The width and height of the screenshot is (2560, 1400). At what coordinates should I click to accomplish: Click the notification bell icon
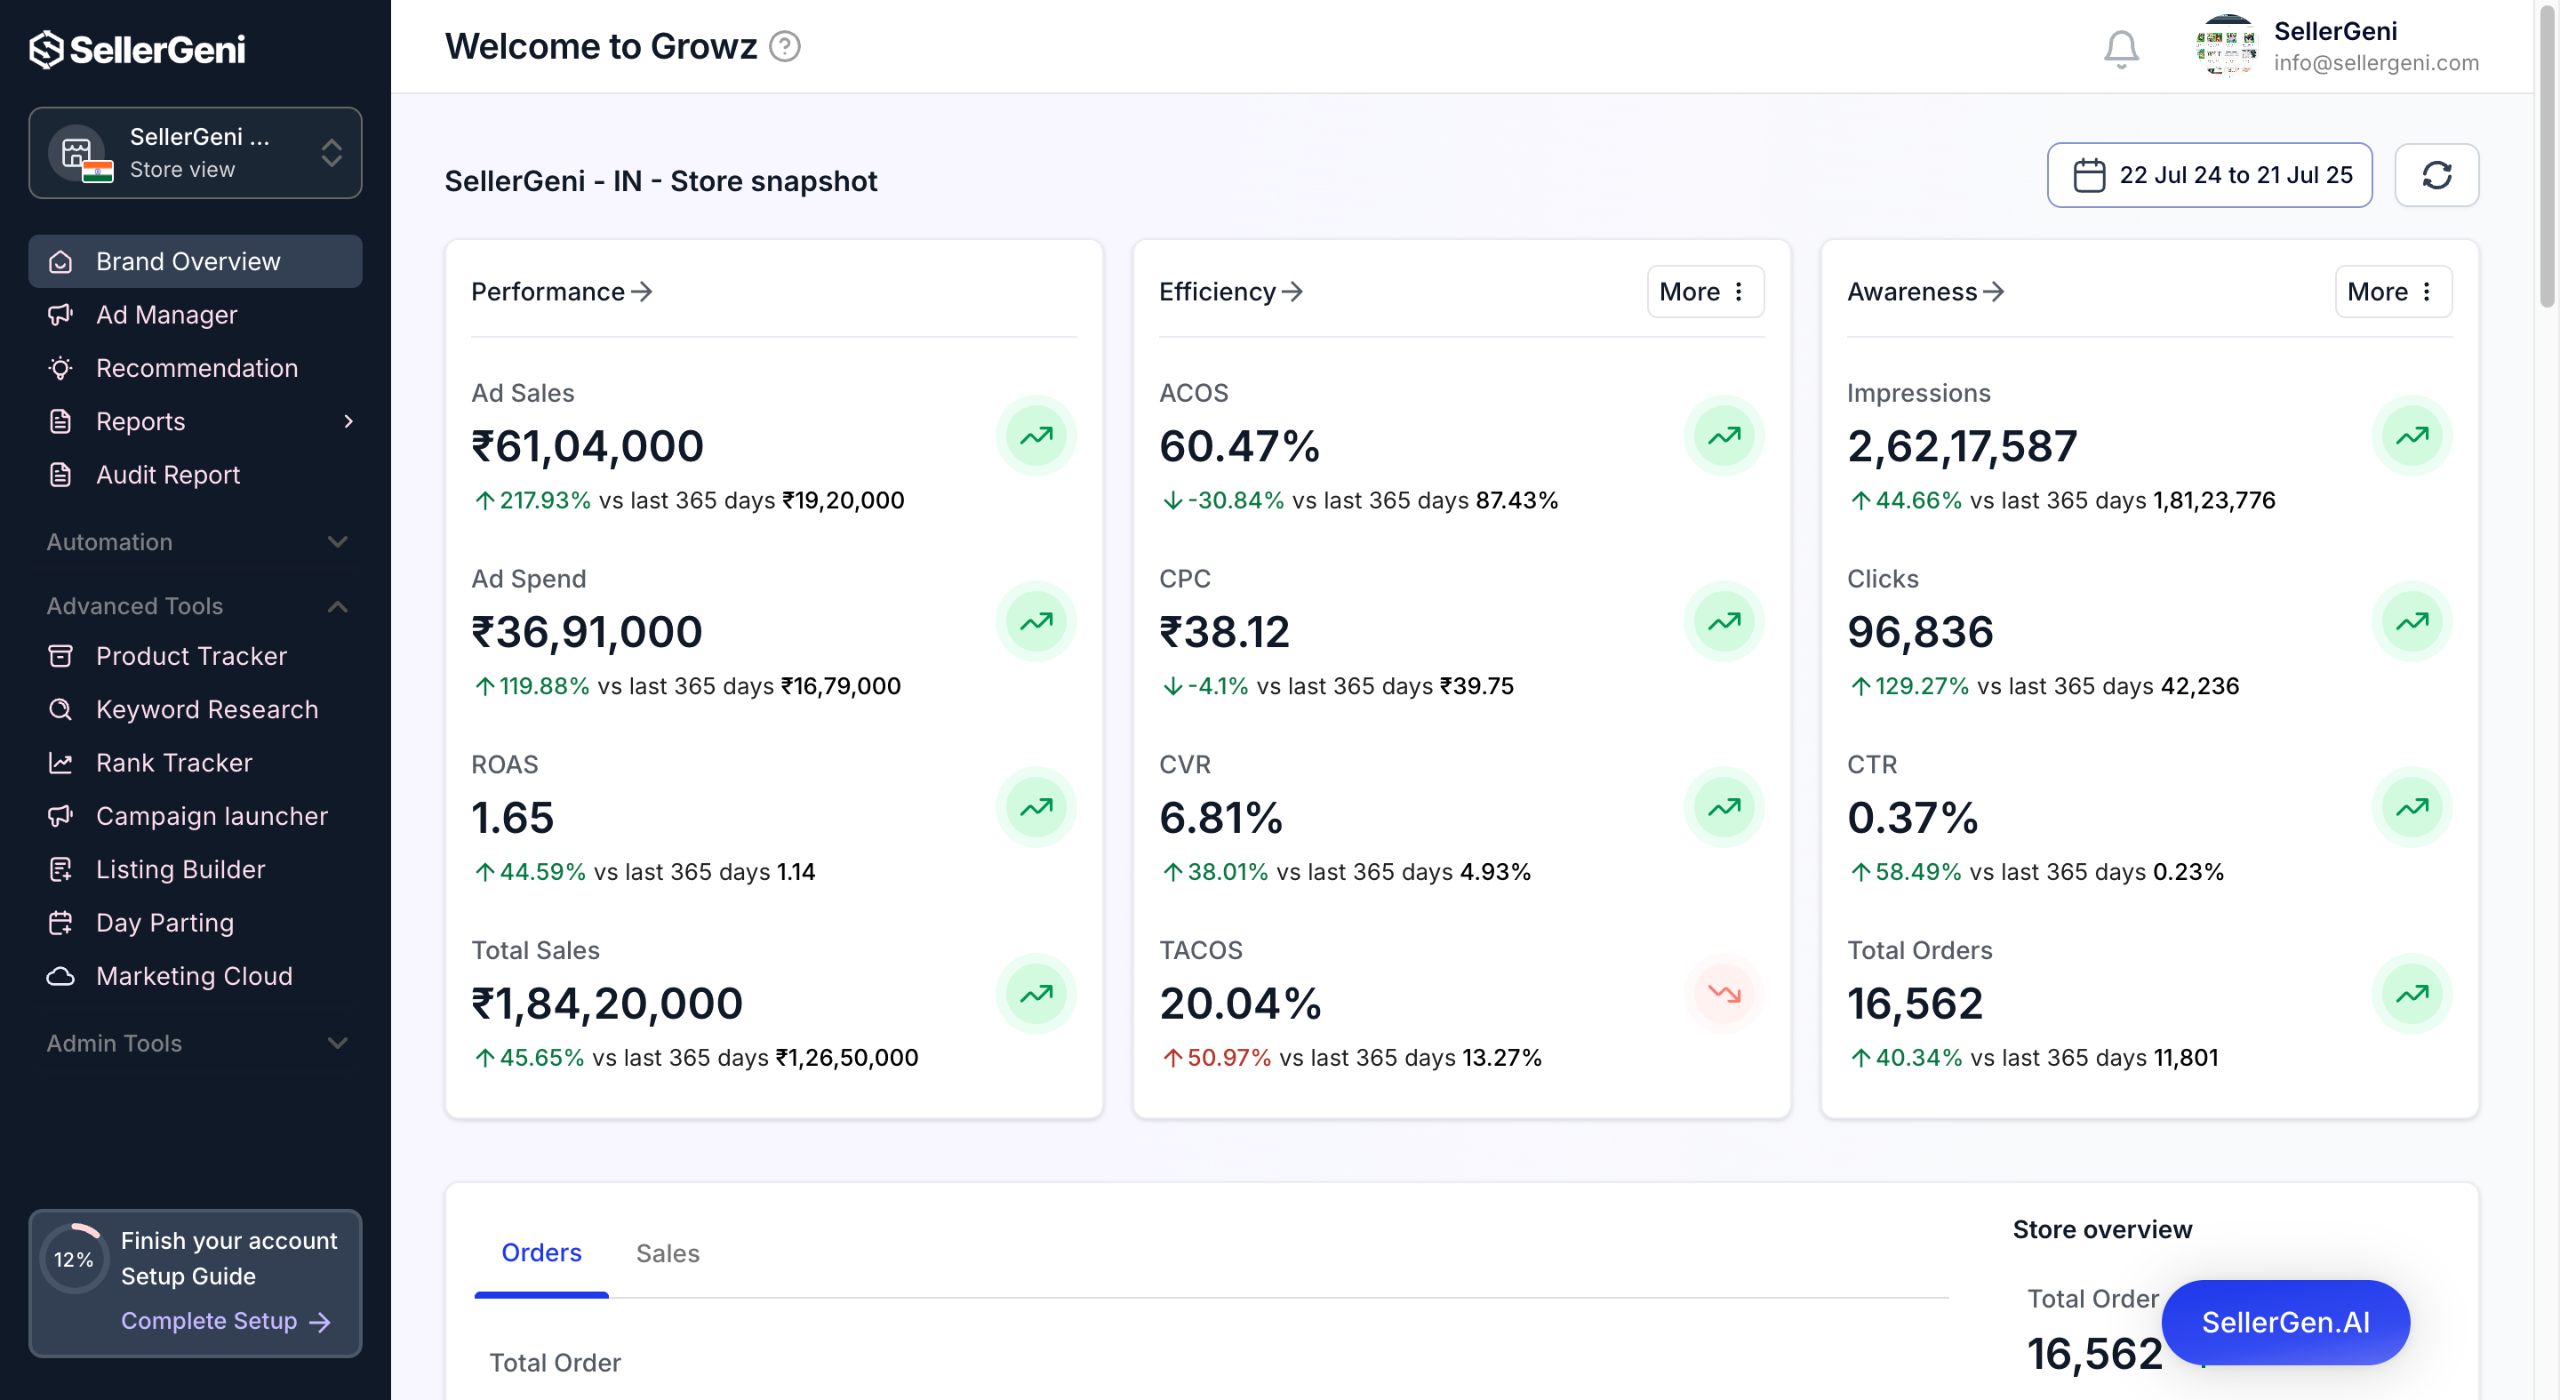coord(2120,47)
